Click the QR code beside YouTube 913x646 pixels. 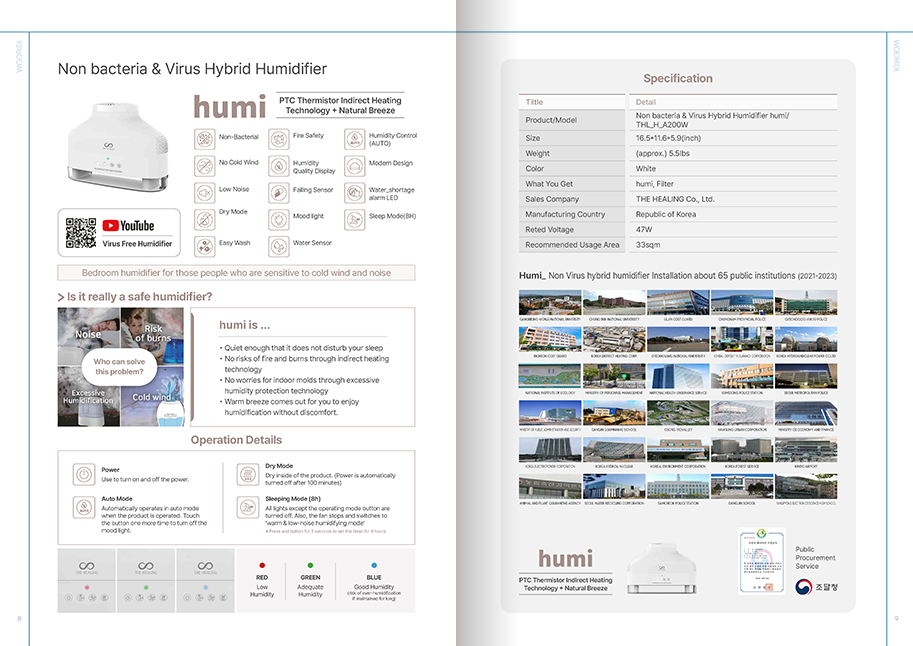point(80,233)
